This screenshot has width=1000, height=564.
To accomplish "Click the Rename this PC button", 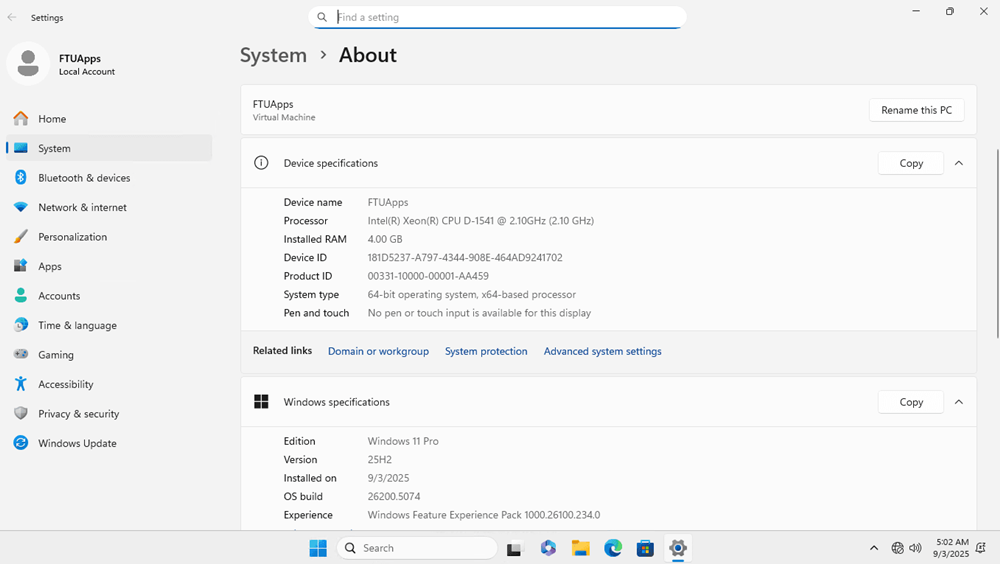I will click(x=916, y=110).
